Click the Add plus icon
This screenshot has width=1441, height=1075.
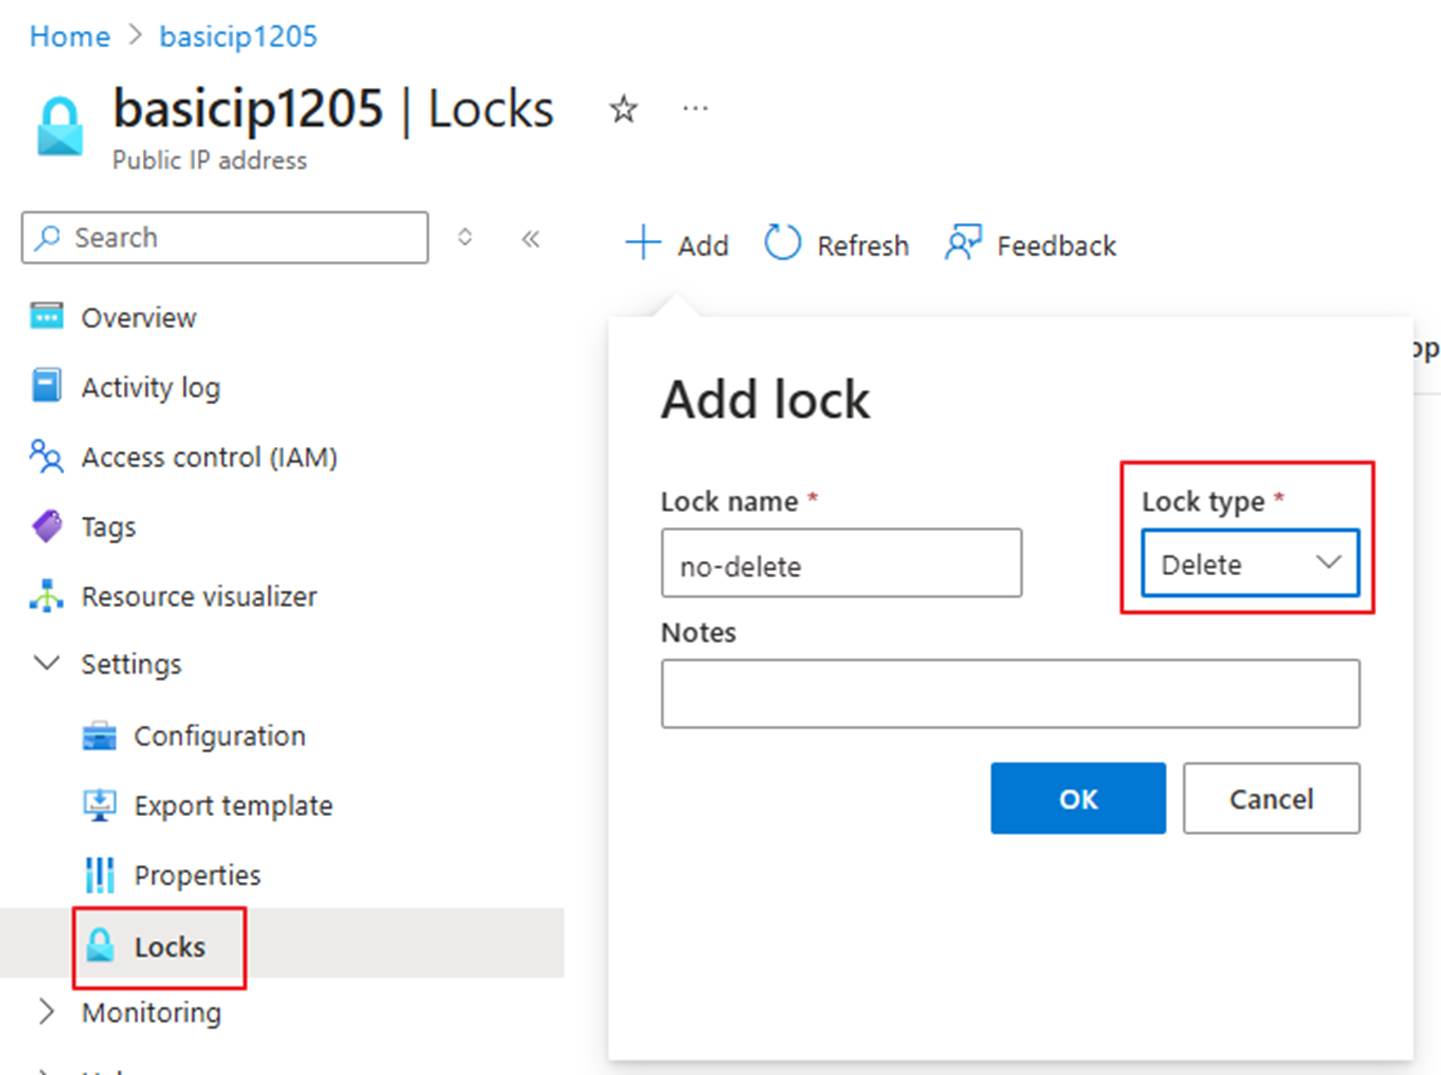pos(643,243)
